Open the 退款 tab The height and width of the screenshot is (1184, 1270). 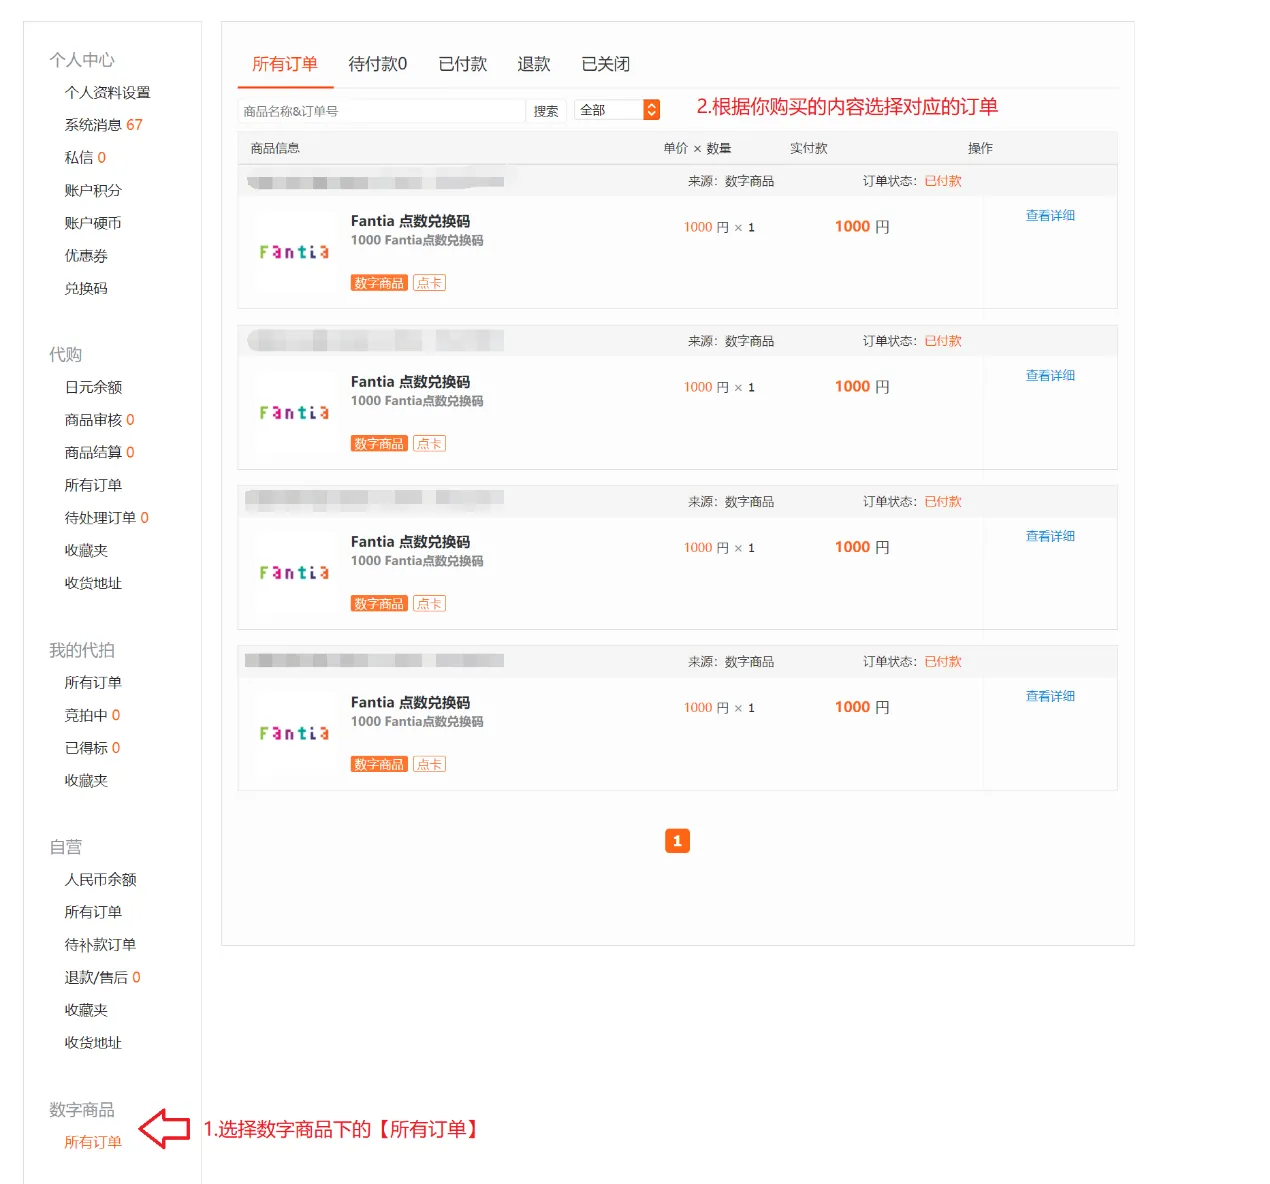coord(534,64)
